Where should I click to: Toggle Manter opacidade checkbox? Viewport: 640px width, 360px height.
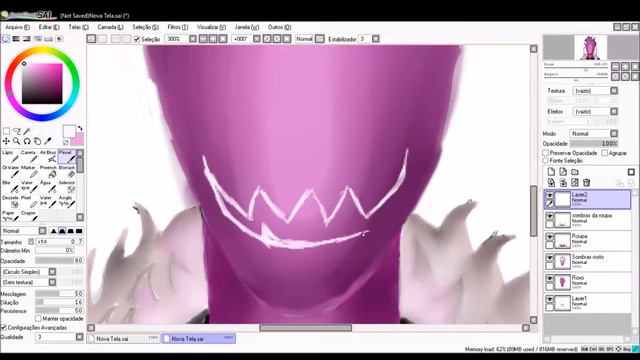(x=38, y=318)
